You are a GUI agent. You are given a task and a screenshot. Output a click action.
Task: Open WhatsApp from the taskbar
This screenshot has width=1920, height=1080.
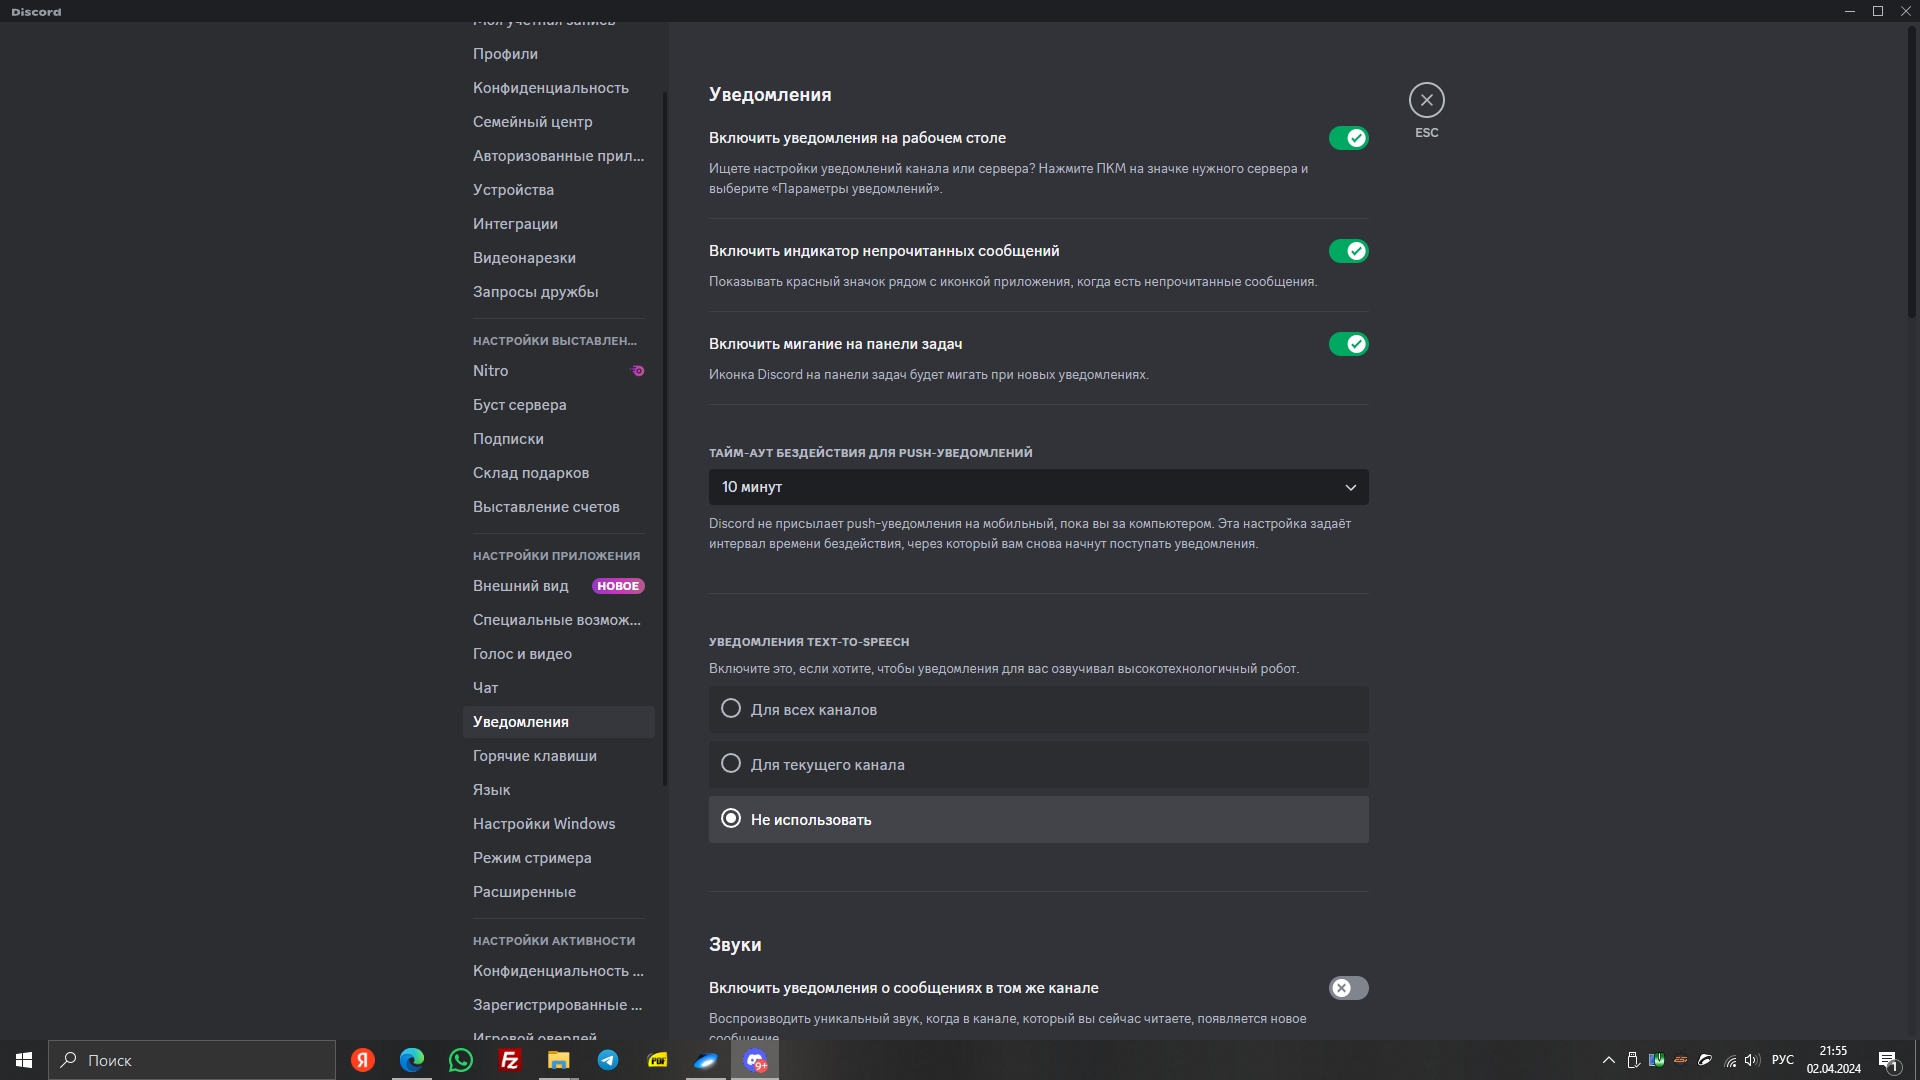click(461, 1060)
